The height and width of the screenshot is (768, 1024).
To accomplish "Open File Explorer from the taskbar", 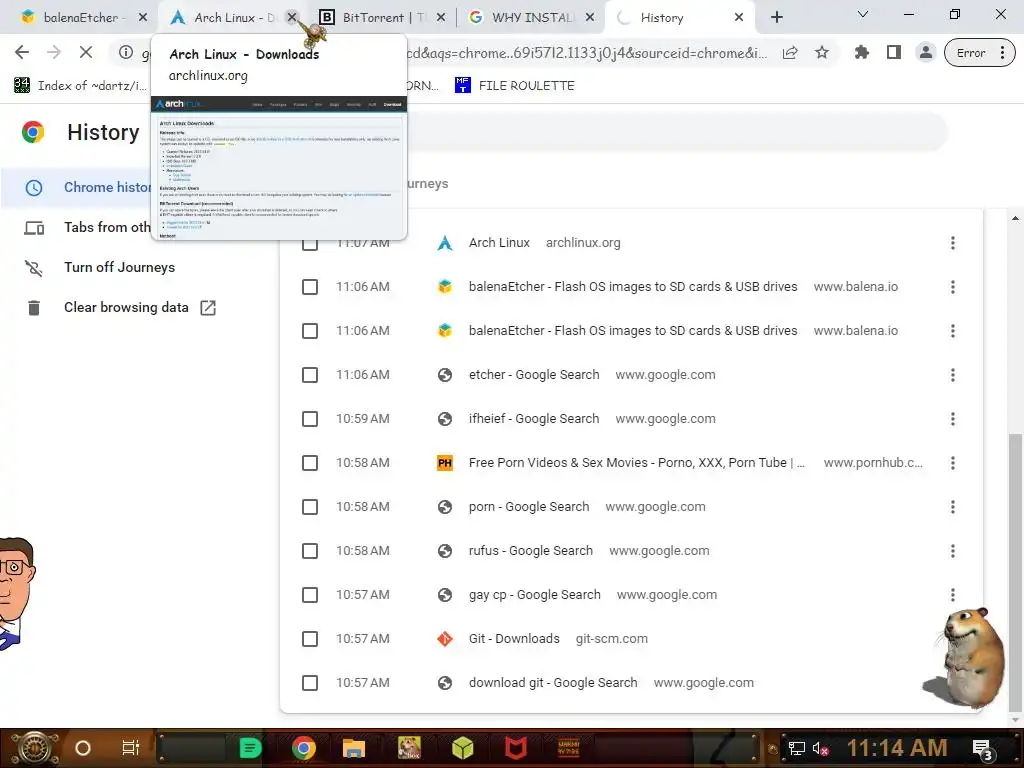I will 353,748.
